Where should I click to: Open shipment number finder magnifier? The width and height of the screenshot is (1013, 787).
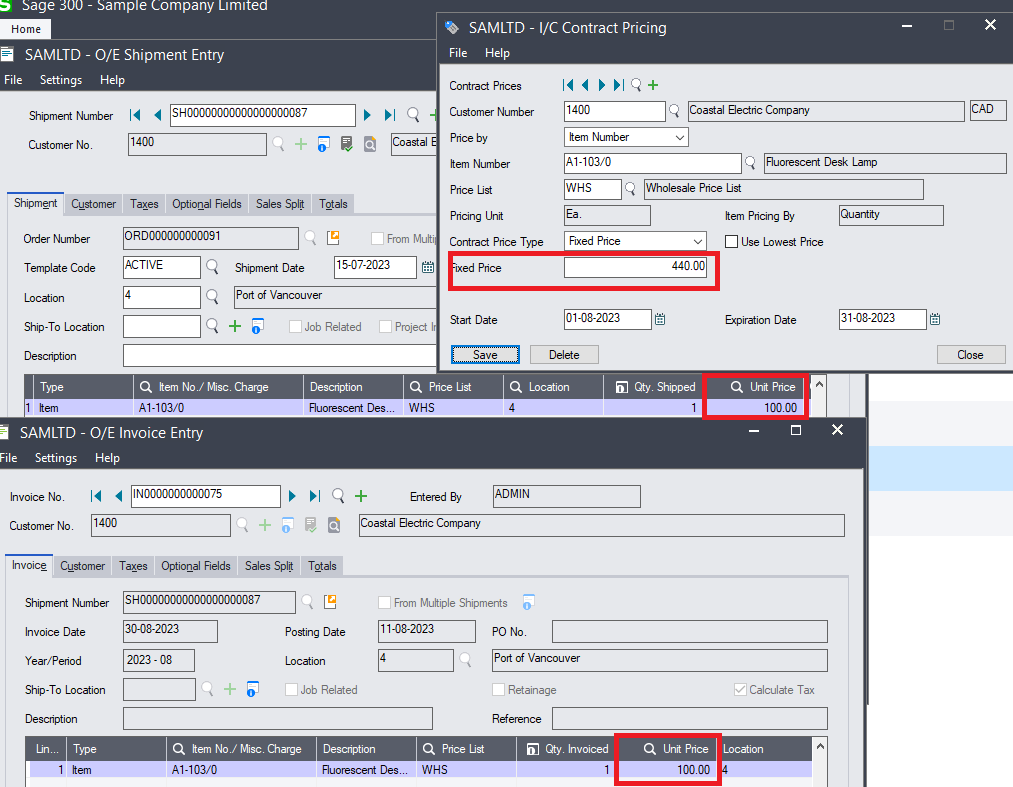pyautogui.click(x=413, y=115)
